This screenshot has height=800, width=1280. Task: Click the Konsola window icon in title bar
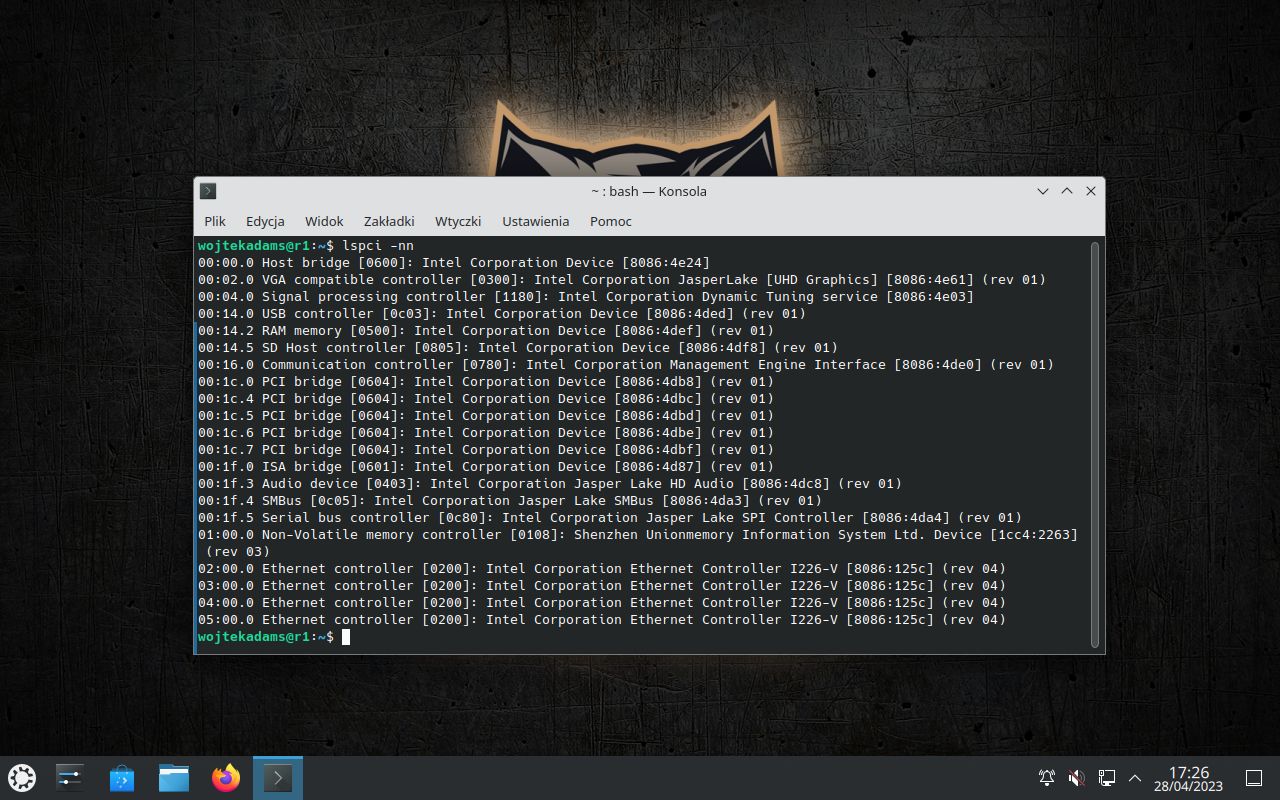click(208, 191)
